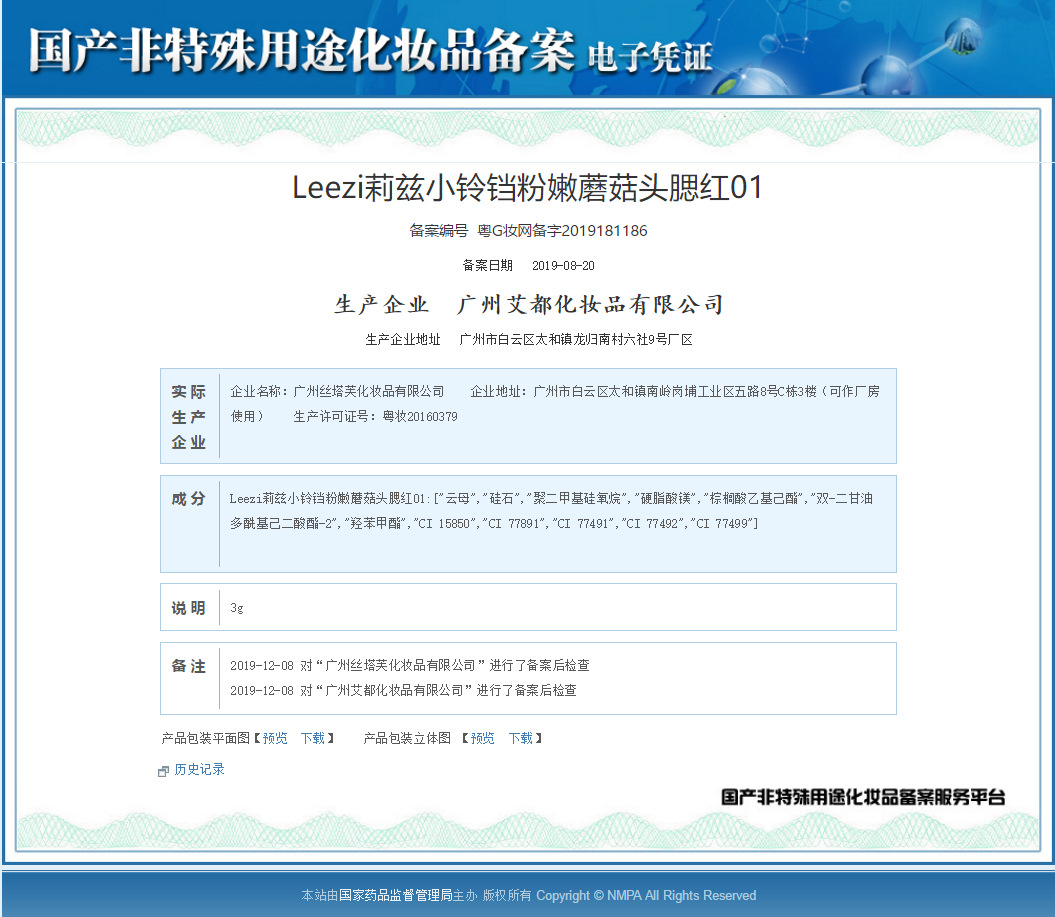Screen dimensions: 1055x917
Task: Click the 成分 section label
Action: pyautogui.click(x=188, y=499)
